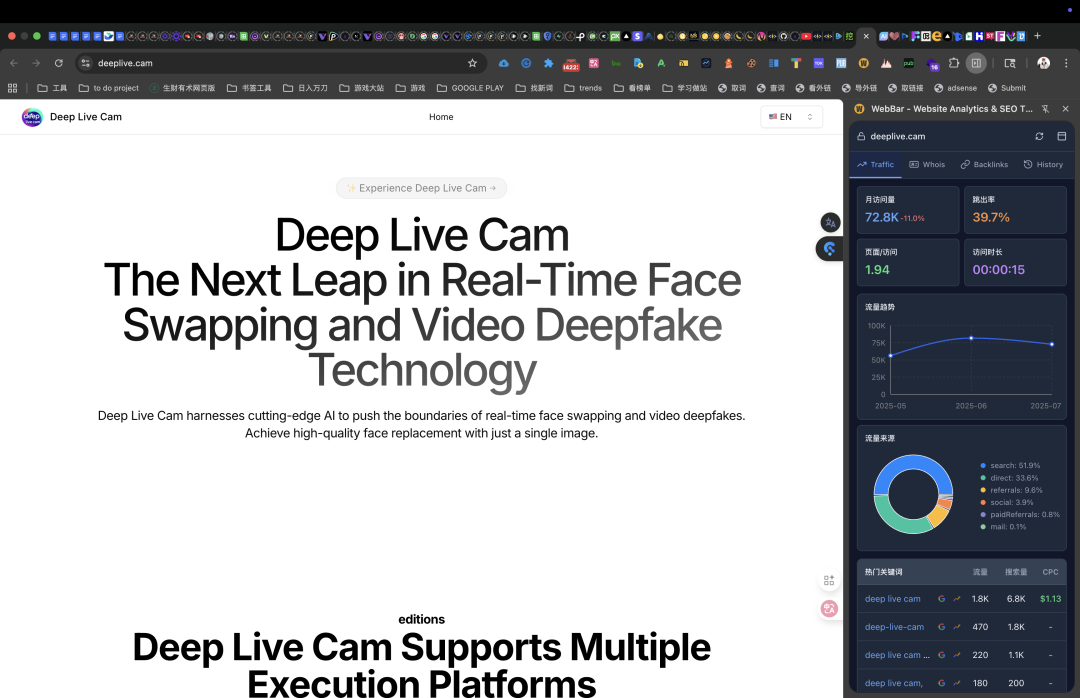Click the translate floating button on the page
The image size is (1080, 698).
[830, 223]
